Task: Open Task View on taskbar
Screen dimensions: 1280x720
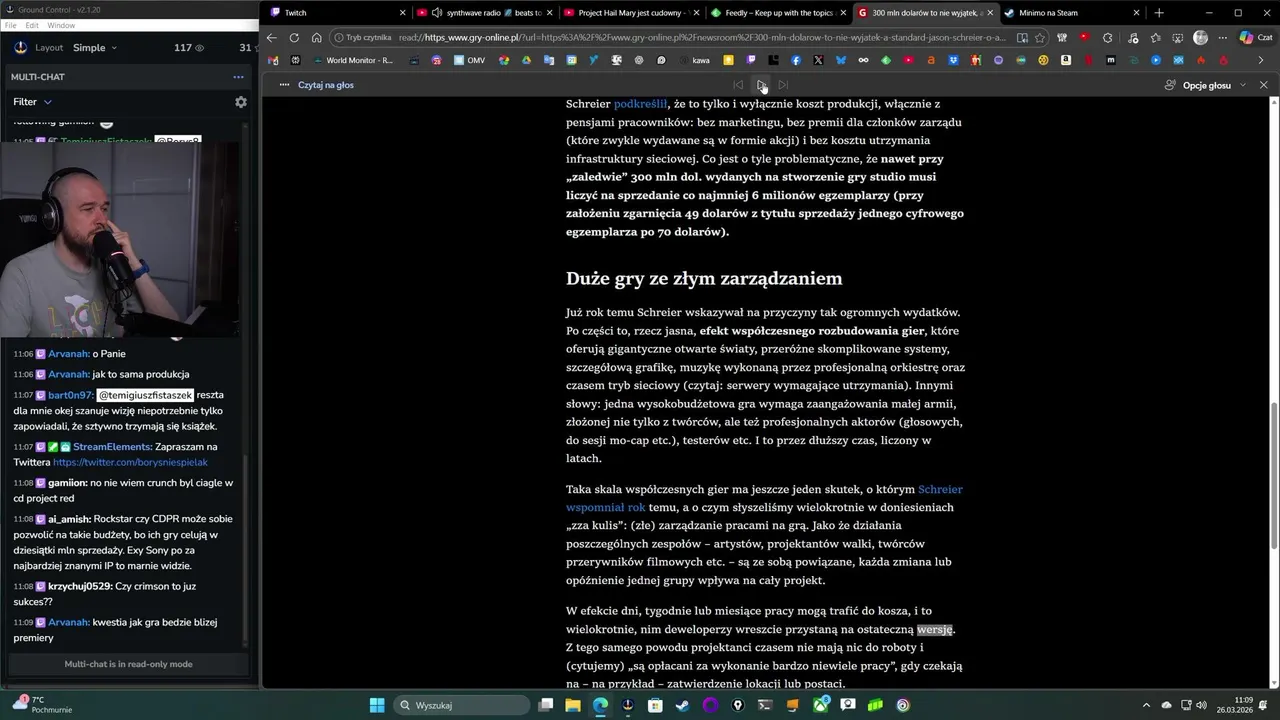Action: point(546,705)
